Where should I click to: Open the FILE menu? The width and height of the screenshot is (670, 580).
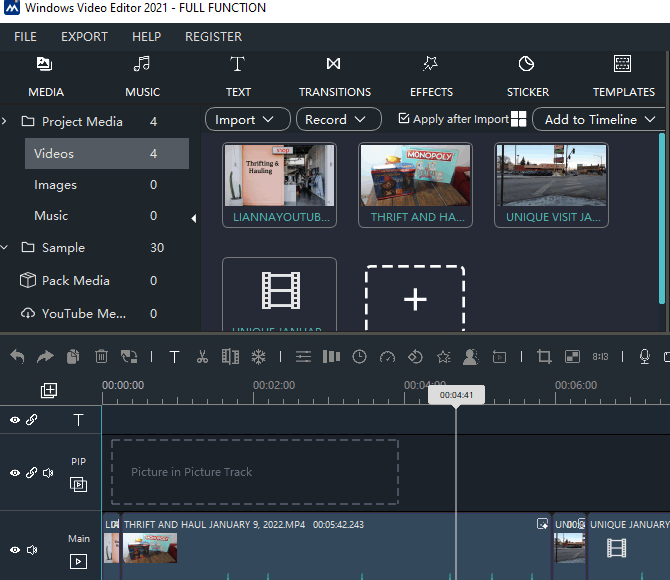click(25, 37)
